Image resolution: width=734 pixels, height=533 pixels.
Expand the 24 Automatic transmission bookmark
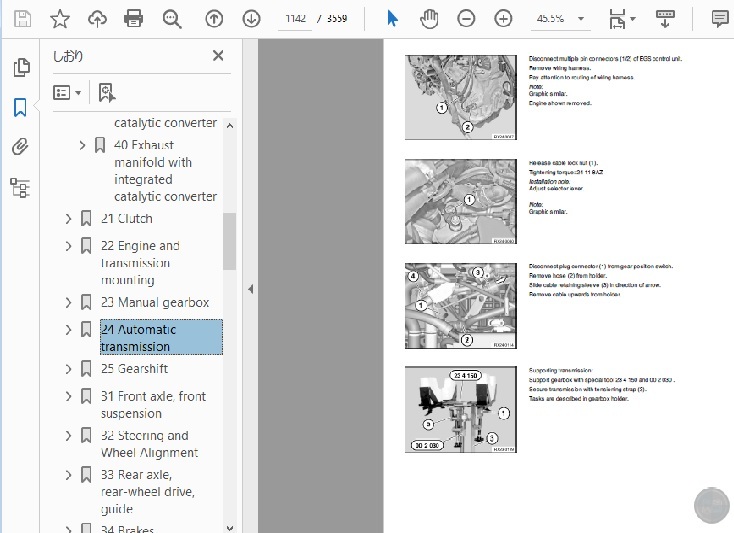68,330
